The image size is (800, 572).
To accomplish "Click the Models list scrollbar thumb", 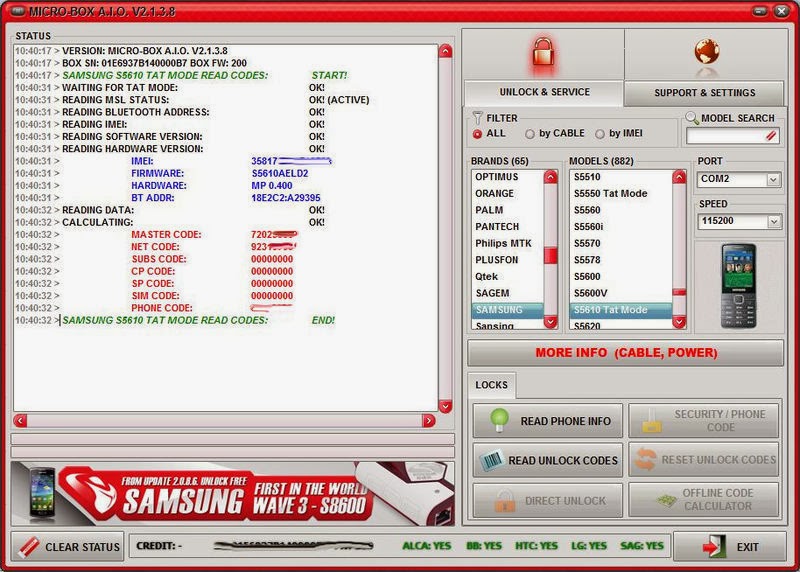I will click(x=679, y=292).
